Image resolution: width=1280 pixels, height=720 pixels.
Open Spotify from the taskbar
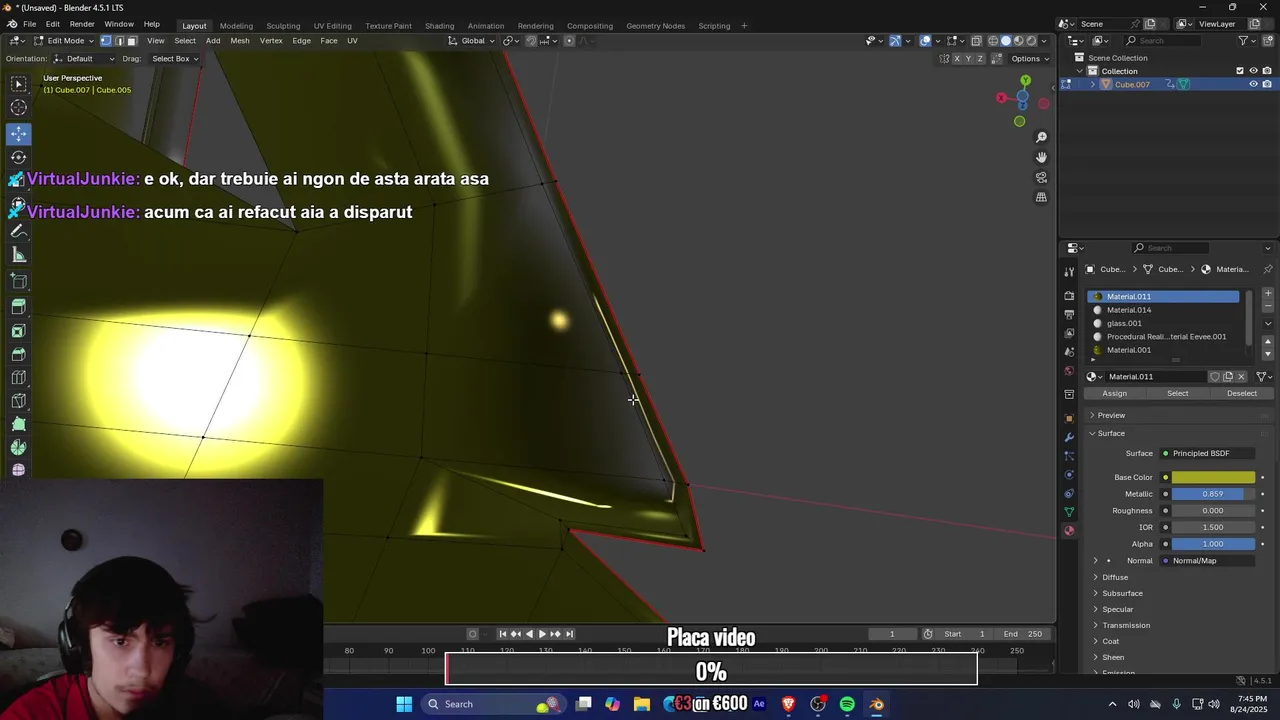[x=847, y=704]
